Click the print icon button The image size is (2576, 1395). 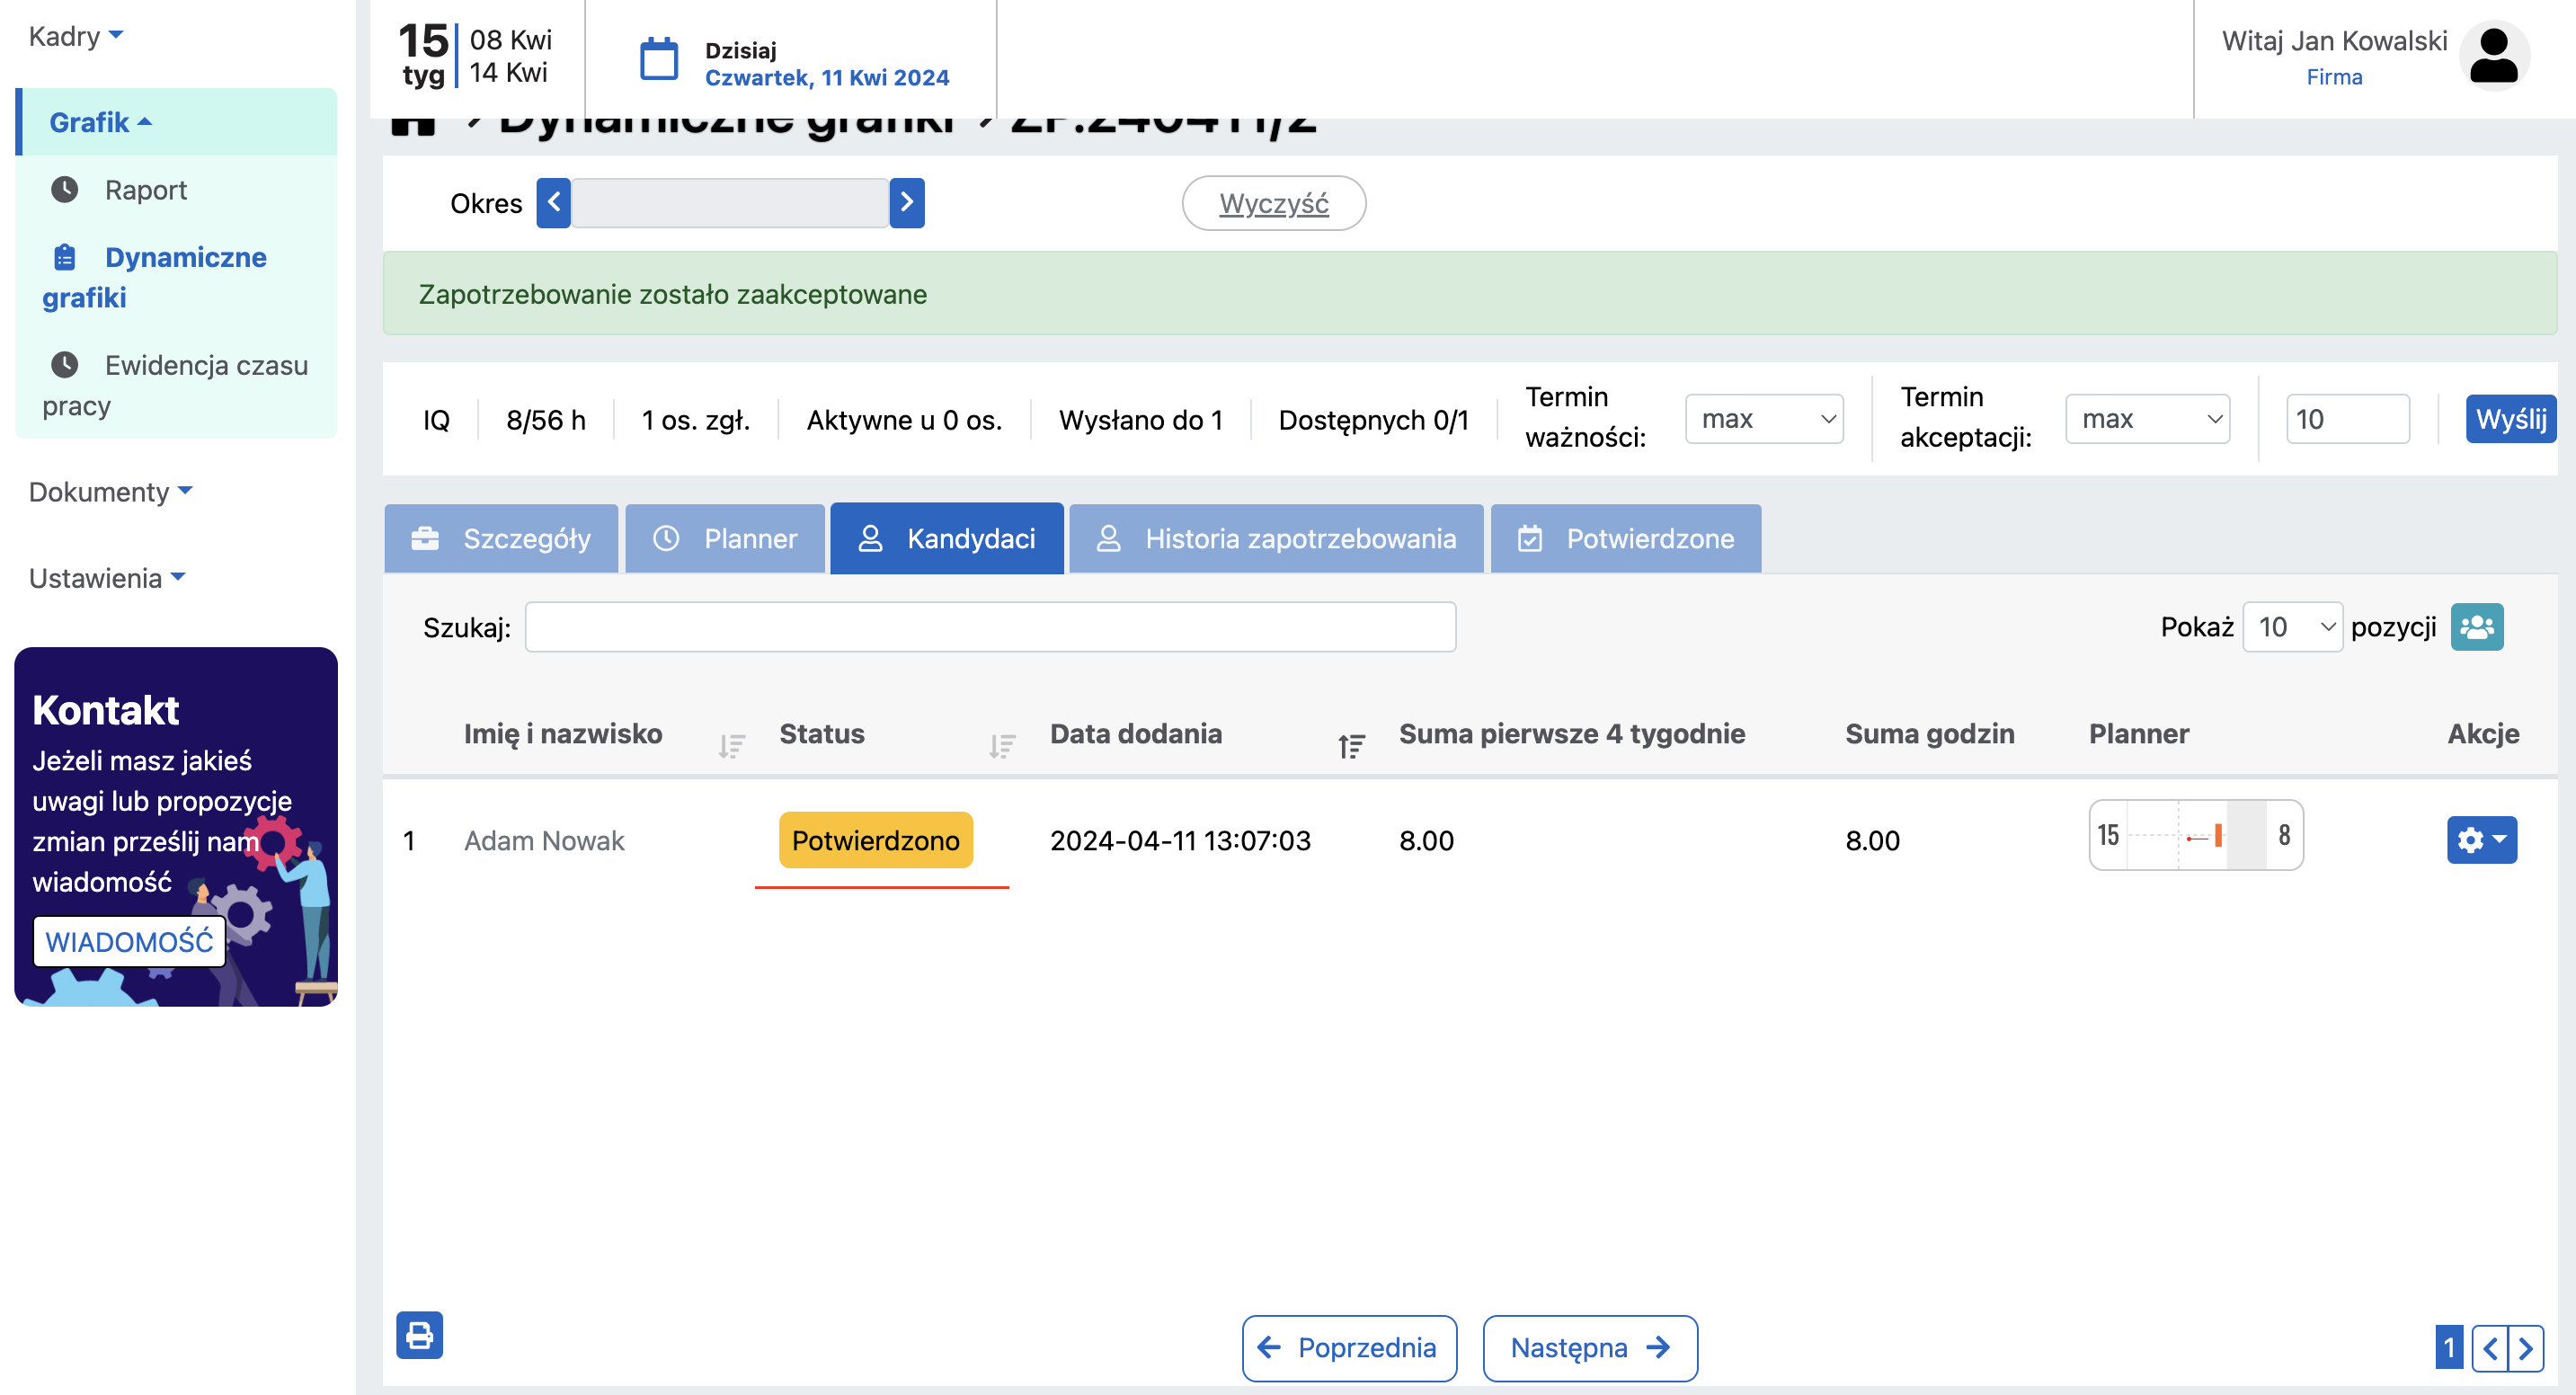tap(419, 1335)
